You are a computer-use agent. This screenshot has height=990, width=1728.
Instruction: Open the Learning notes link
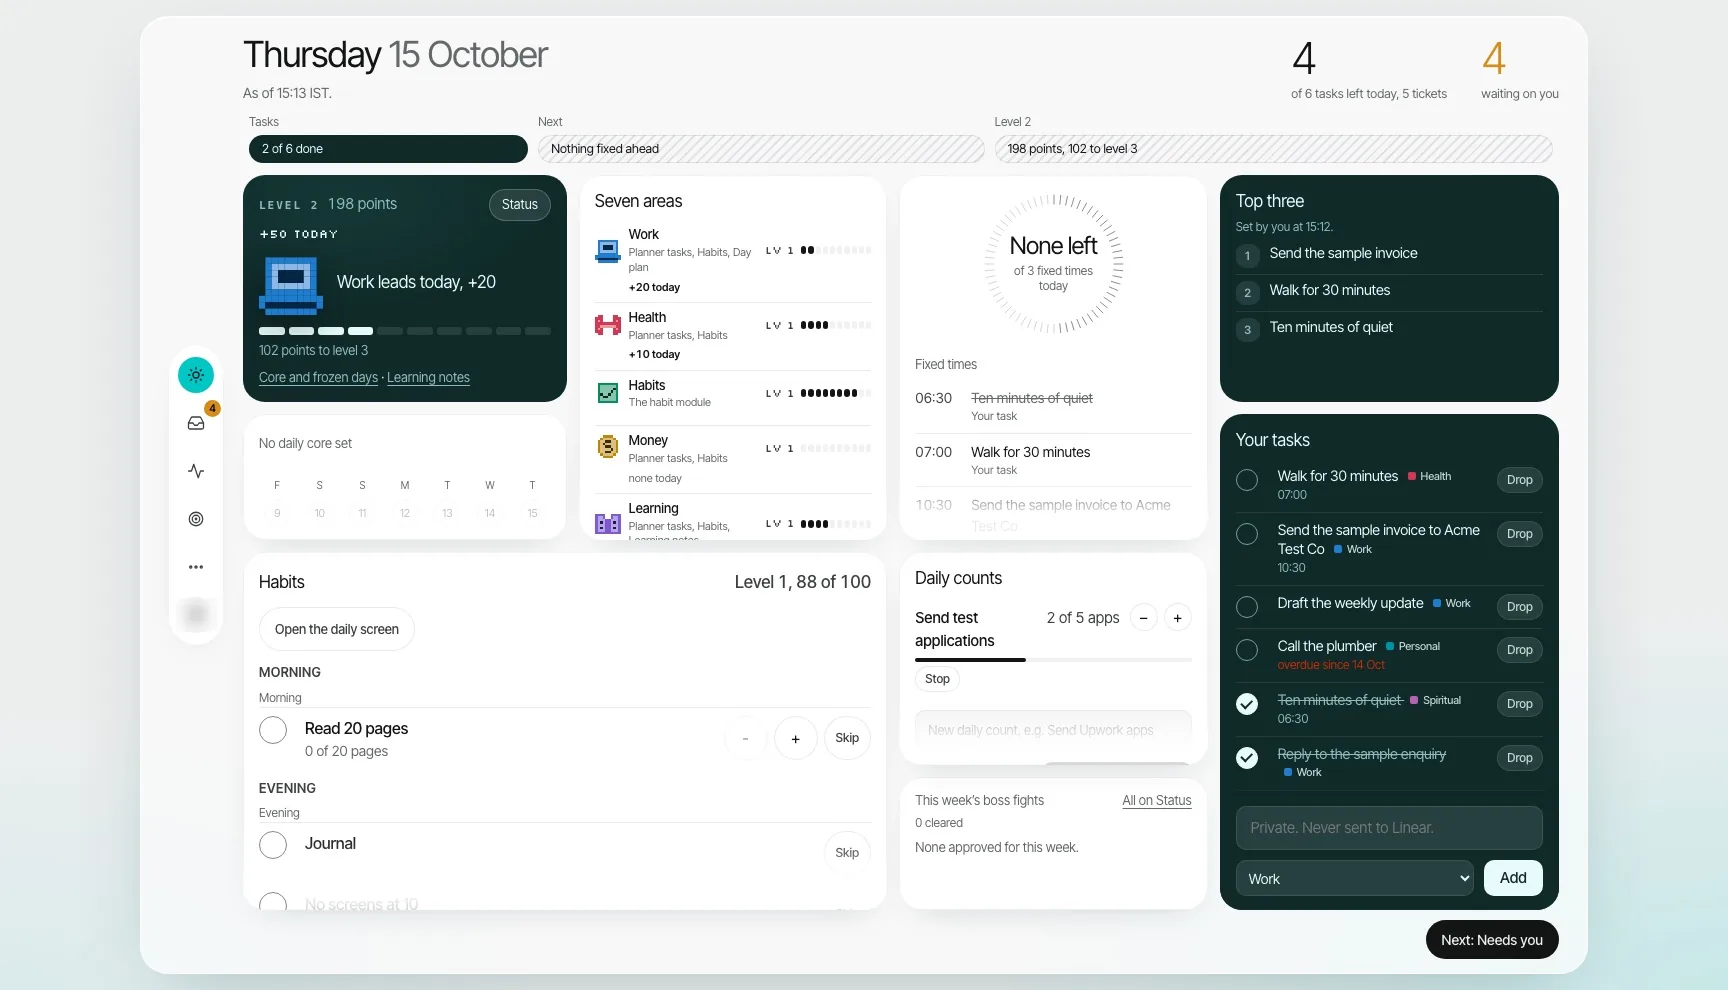[x=428, y=378]
